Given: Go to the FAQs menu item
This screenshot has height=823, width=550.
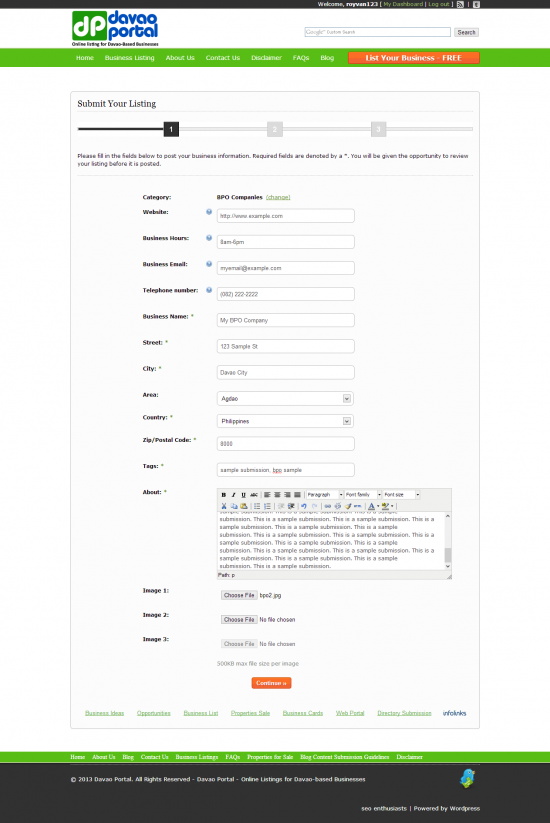Looking at the screenshot, I should tap(301, 58).
